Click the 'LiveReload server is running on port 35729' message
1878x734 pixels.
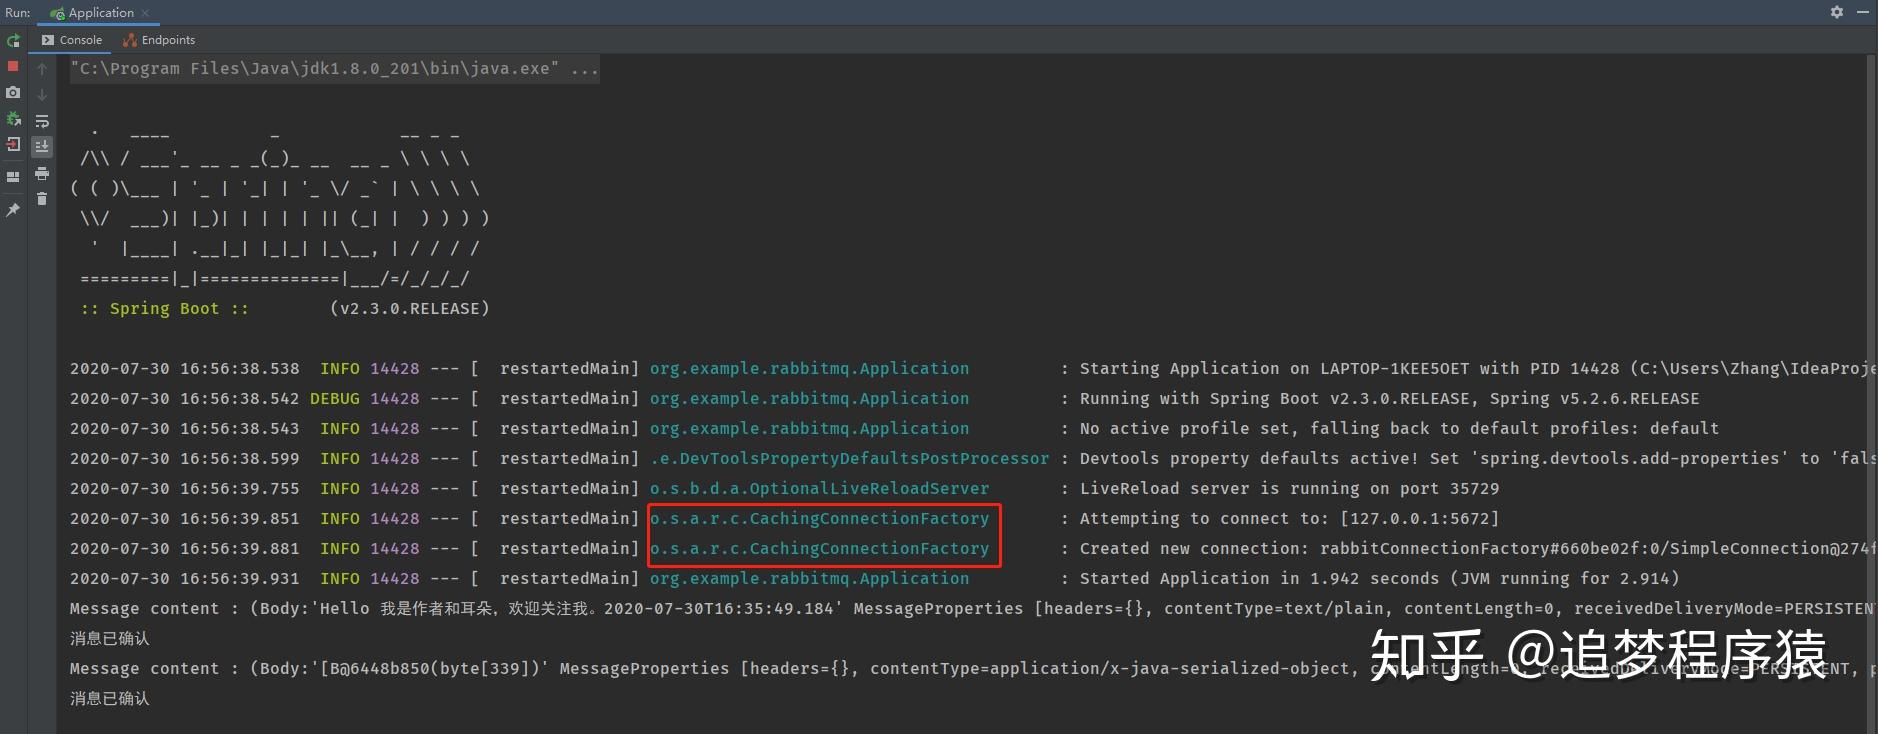pos(1289,488)
